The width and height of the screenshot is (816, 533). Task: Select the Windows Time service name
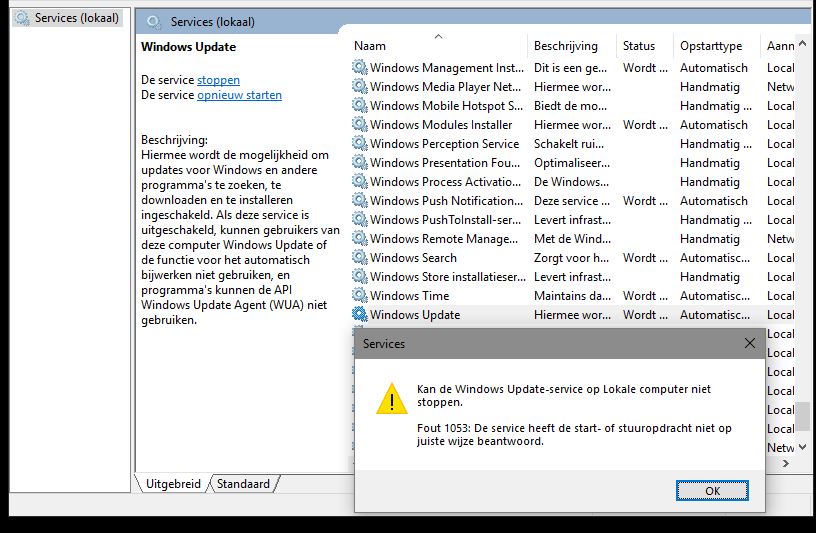pyautogui.click(x=410, y=296)
